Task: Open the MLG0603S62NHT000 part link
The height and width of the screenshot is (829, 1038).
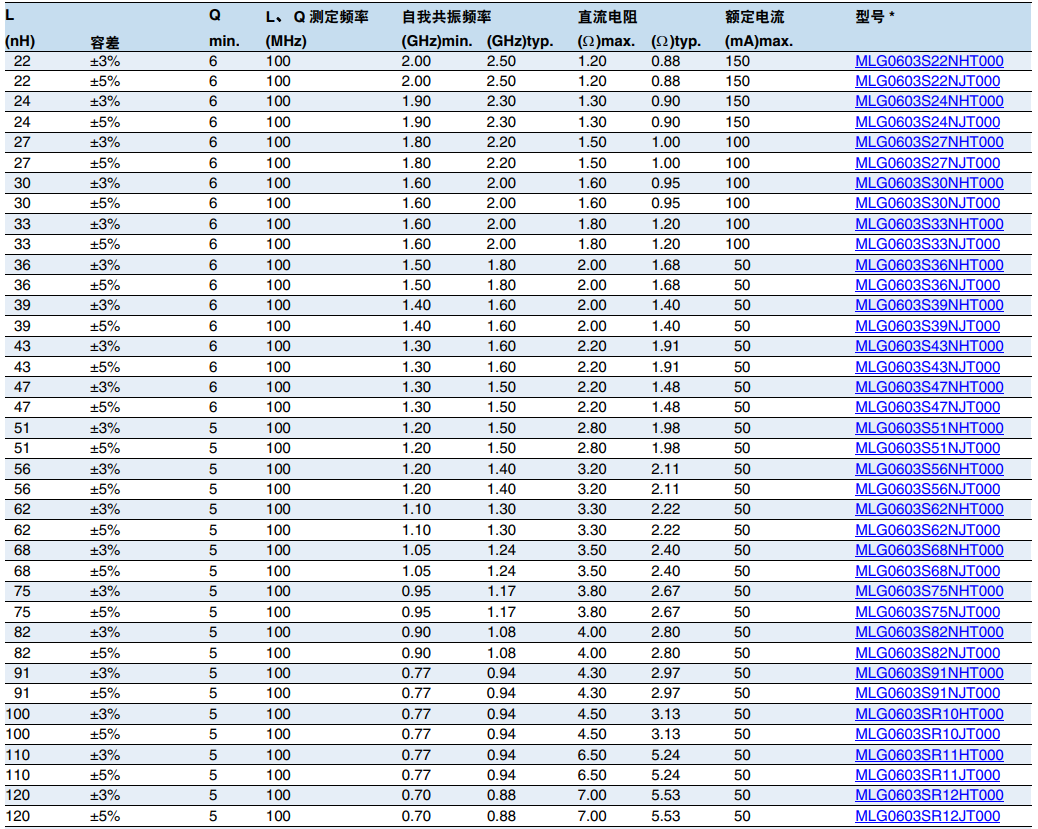Action: point(929,509)
